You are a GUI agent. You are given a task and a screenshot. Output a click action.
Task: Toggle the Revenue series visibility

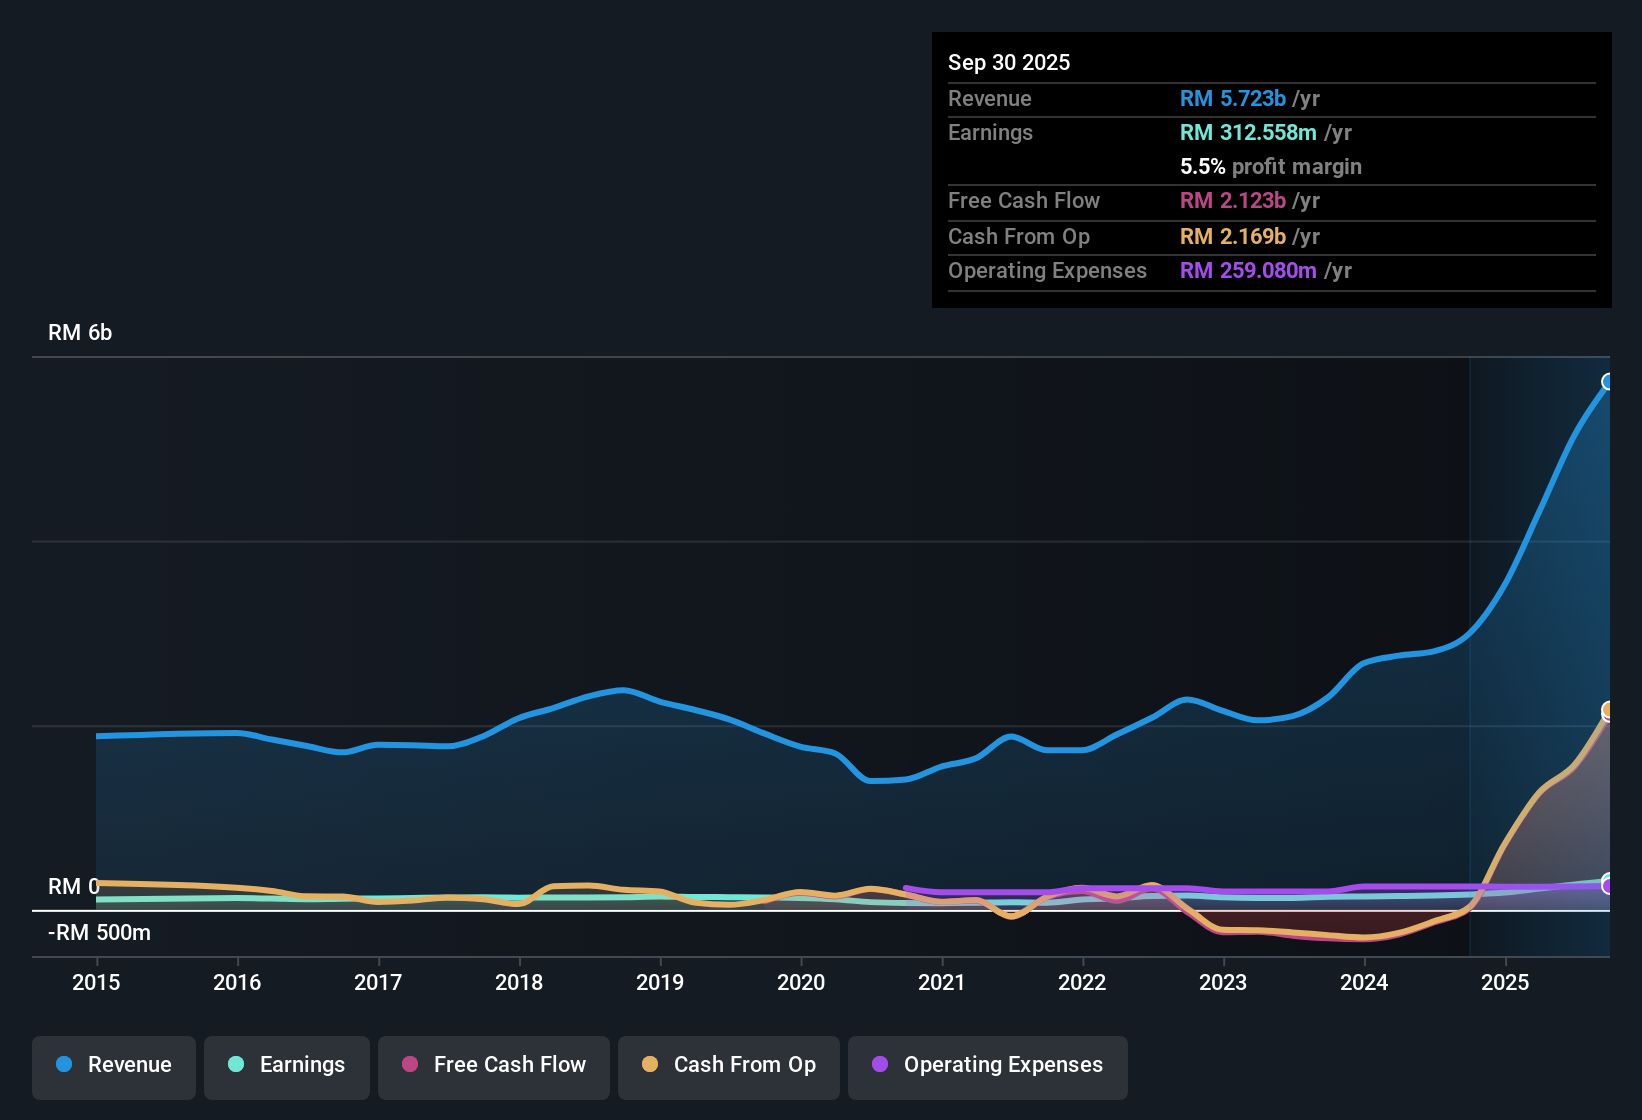click(113, 1065)
